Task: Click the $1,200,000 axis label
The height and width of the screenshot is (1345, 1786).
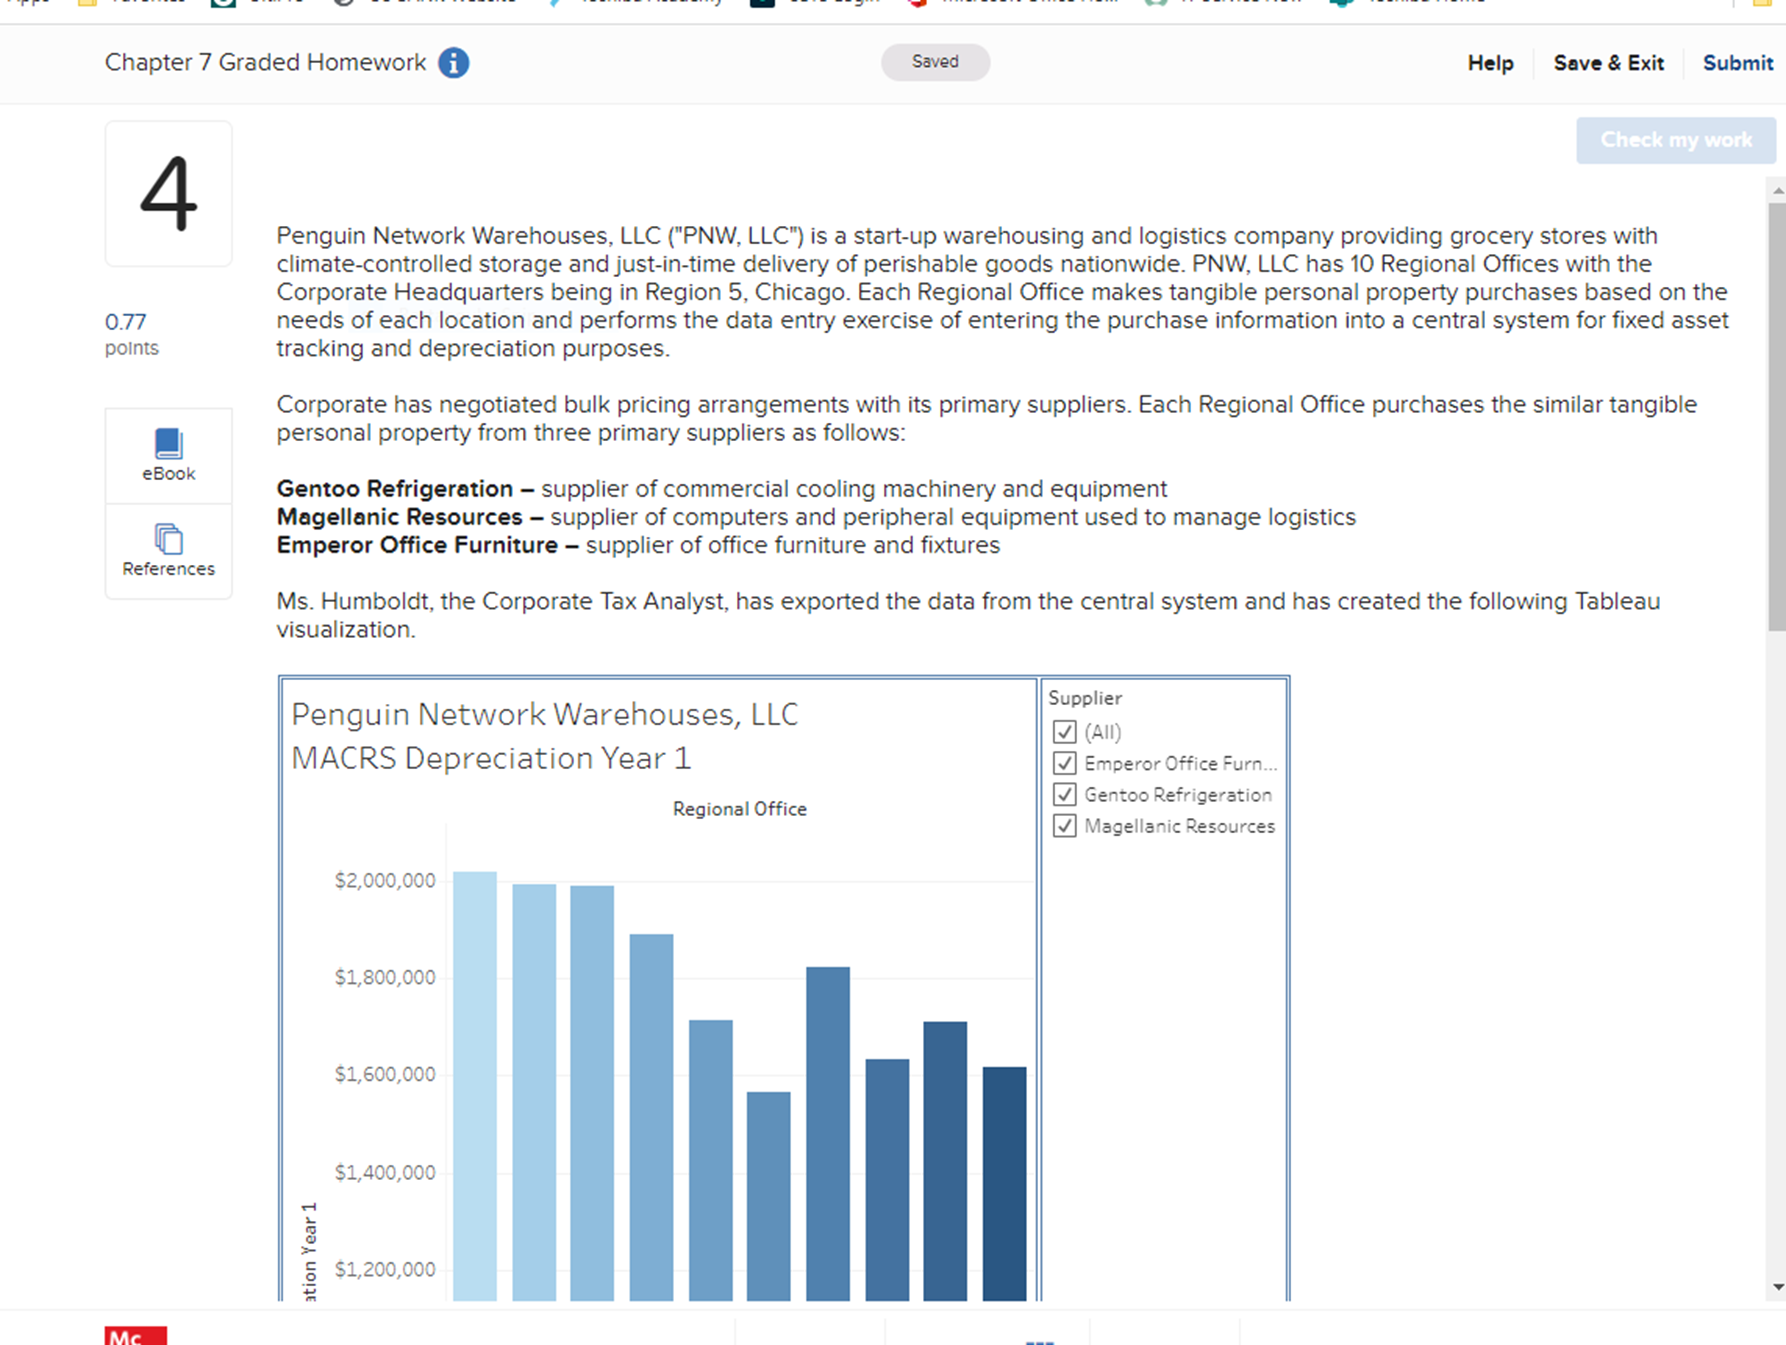Action: (385, 1269)
